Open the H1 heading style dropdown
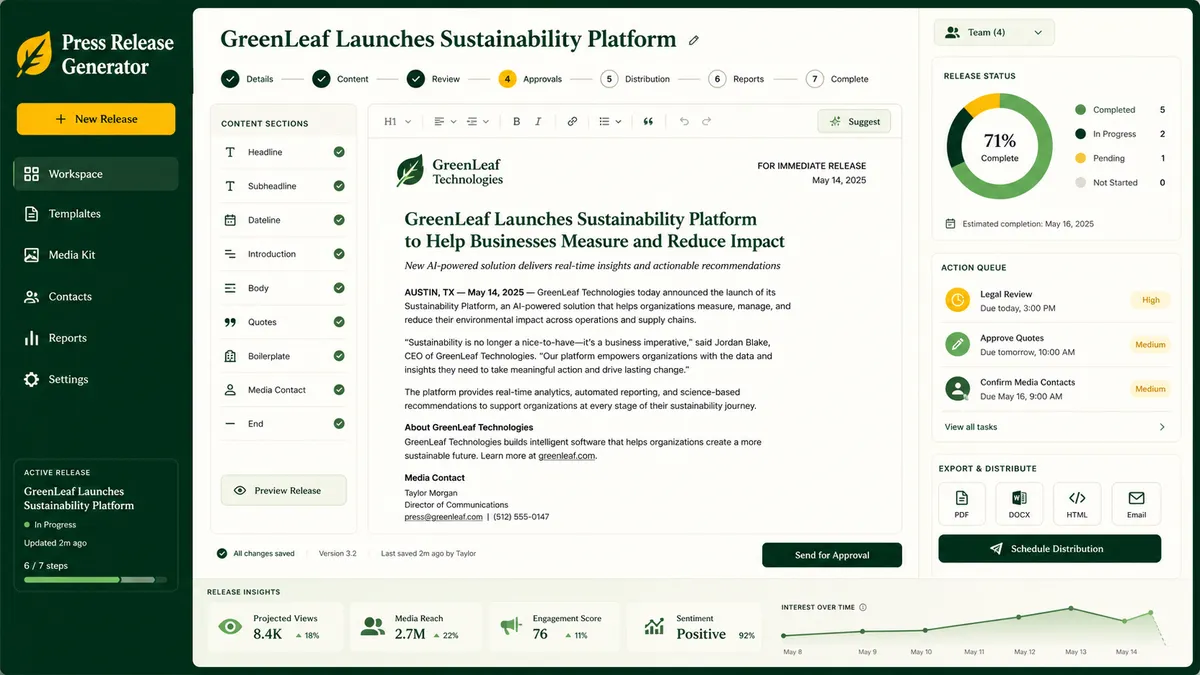The height and width of the screenshot is (675, 1200). (397, 121)
